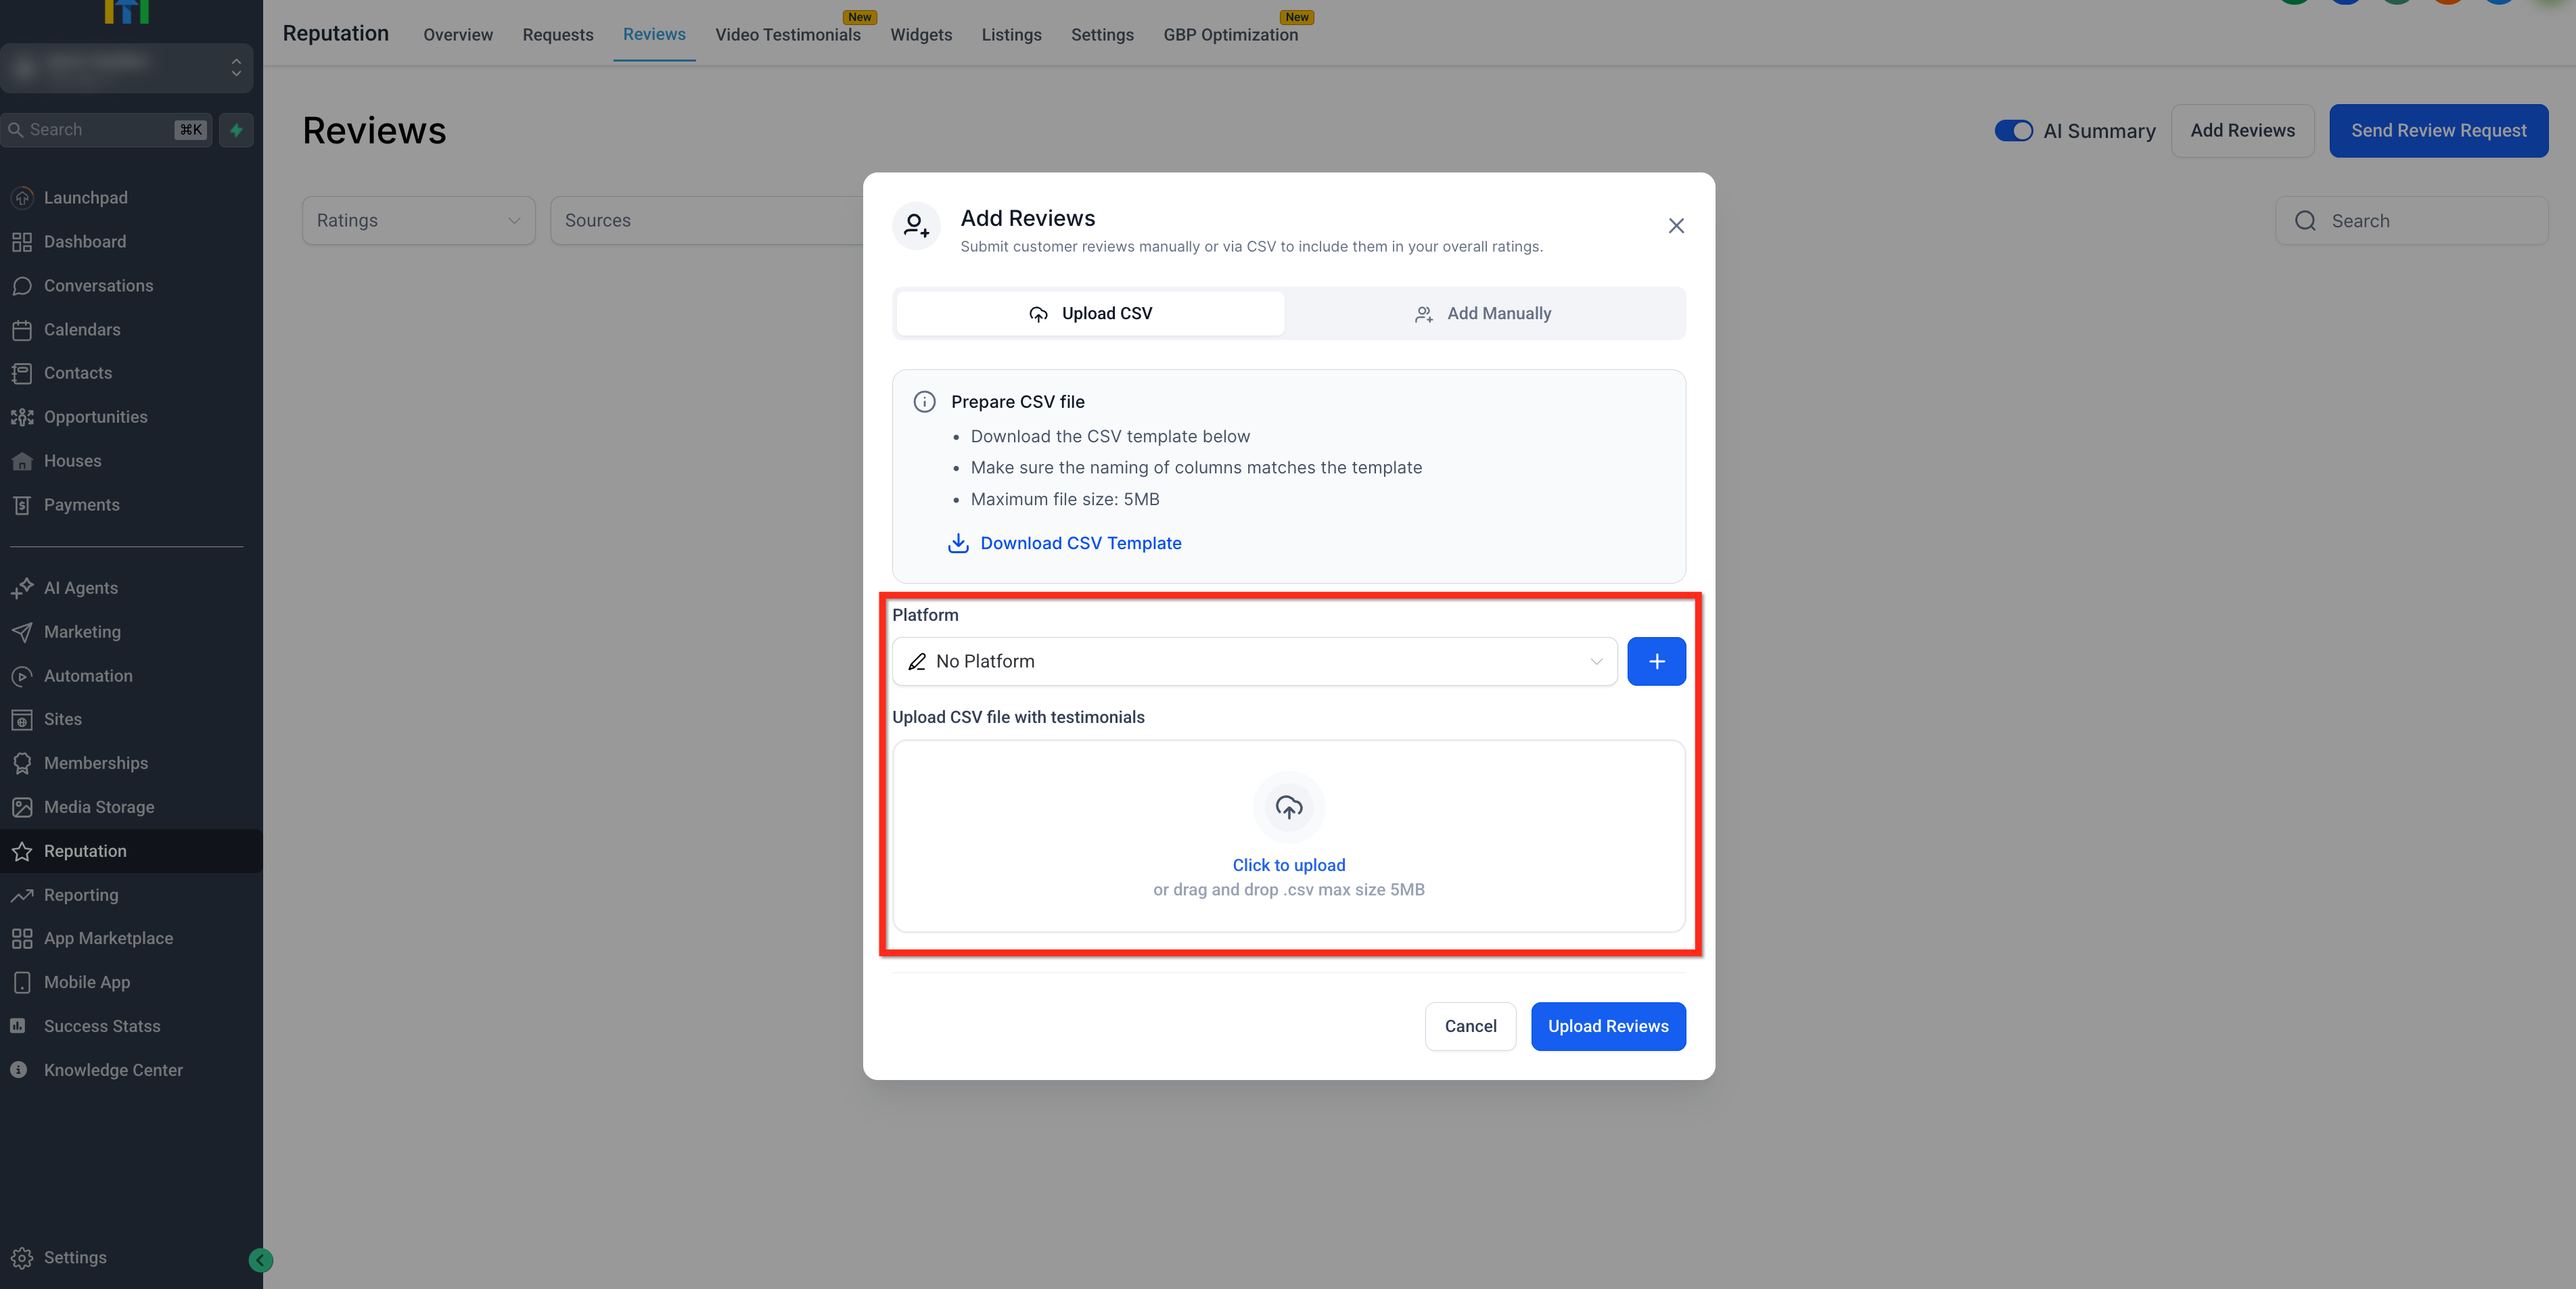Expand the No Platform dropdown
This screenshot has width=2576, height=1289.
click(1254, 661)
